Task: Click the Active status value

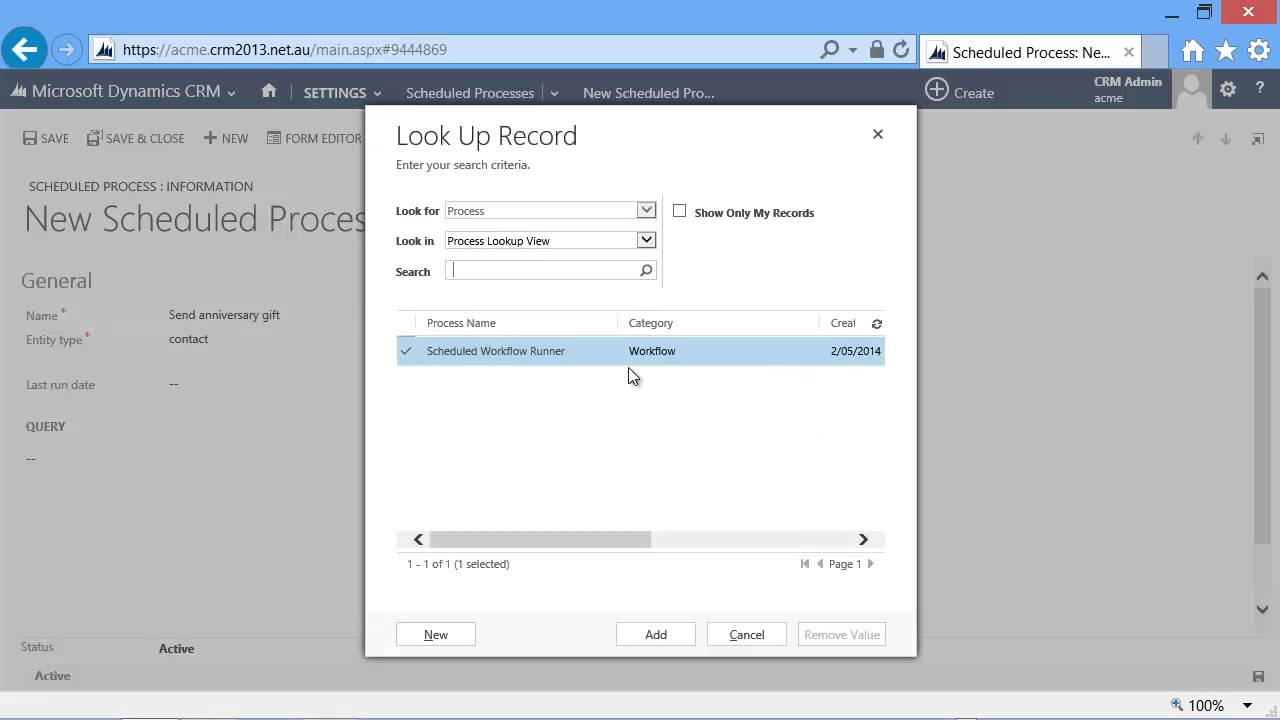Action: pos(176,649)
